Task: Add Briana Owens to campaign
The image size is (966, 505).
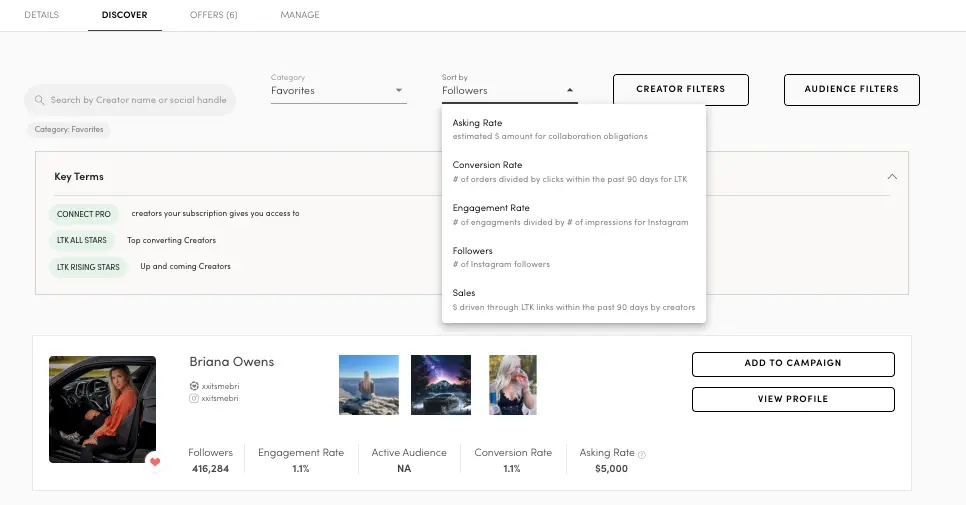Action: pos(792,364)
